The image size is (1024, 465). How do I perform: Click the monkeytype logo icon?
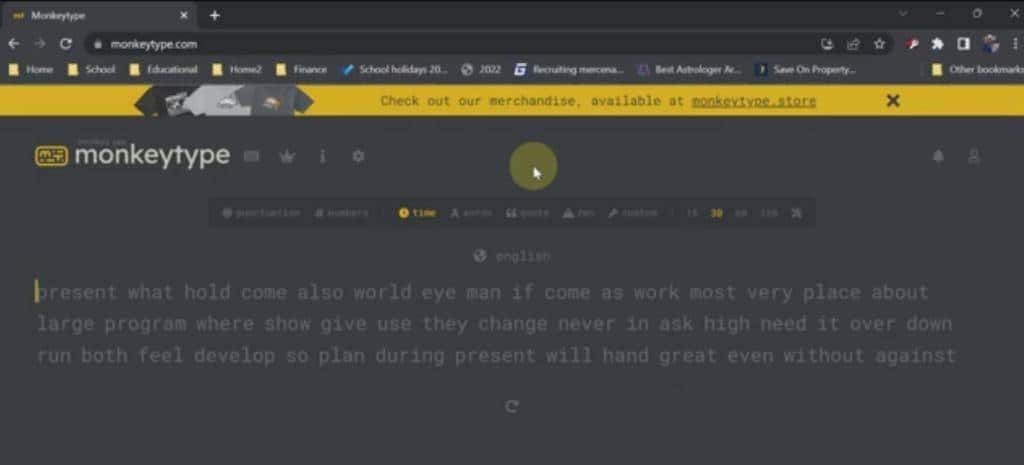click(51, 156)
